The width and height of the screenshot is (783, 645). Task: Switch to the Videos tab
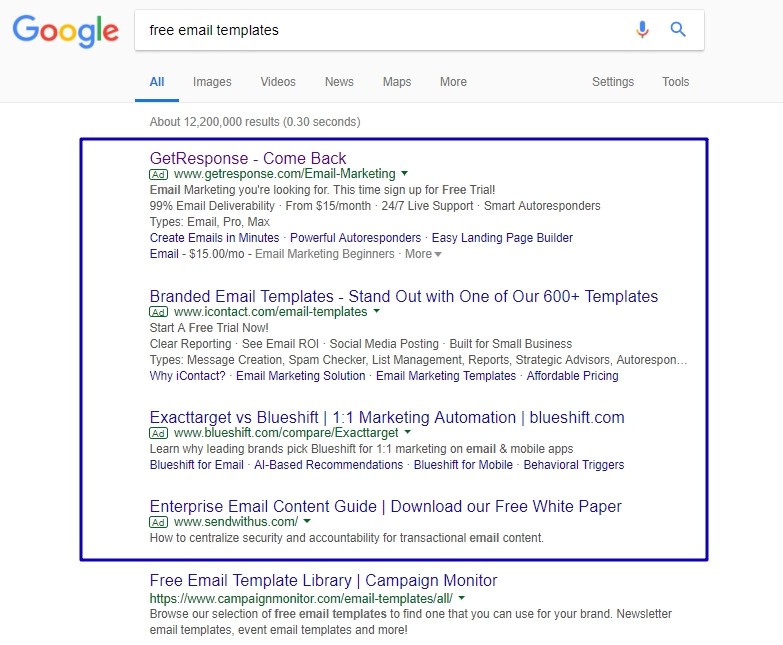(278, 82)
